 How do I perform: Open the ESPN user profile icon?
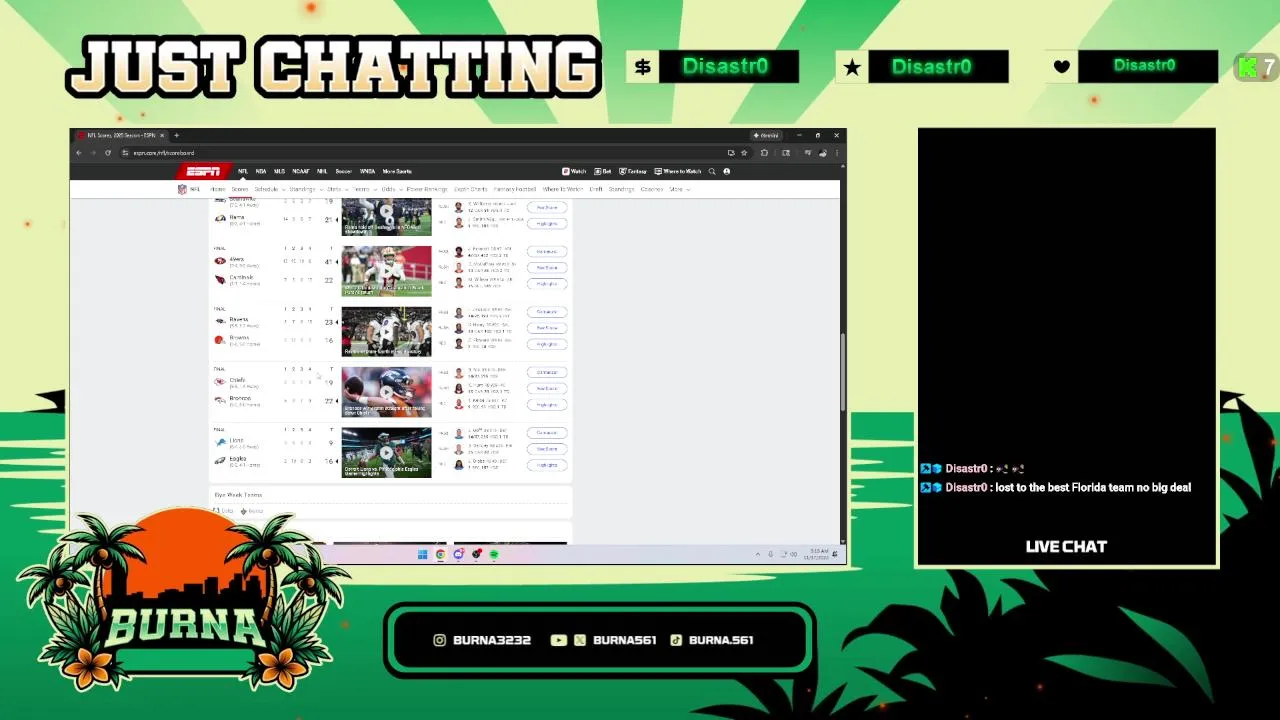(727, 171)
